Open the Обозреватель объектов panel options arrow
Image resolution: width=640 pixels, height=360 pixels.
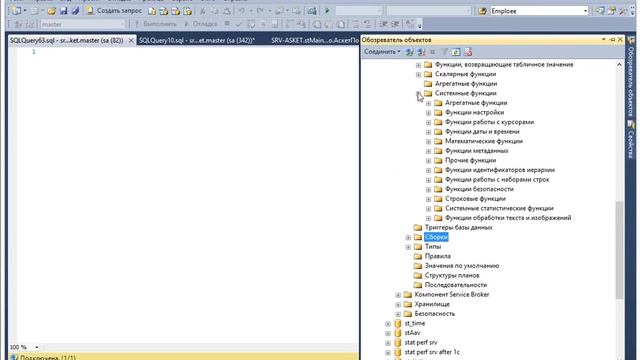tap(604, 40)
